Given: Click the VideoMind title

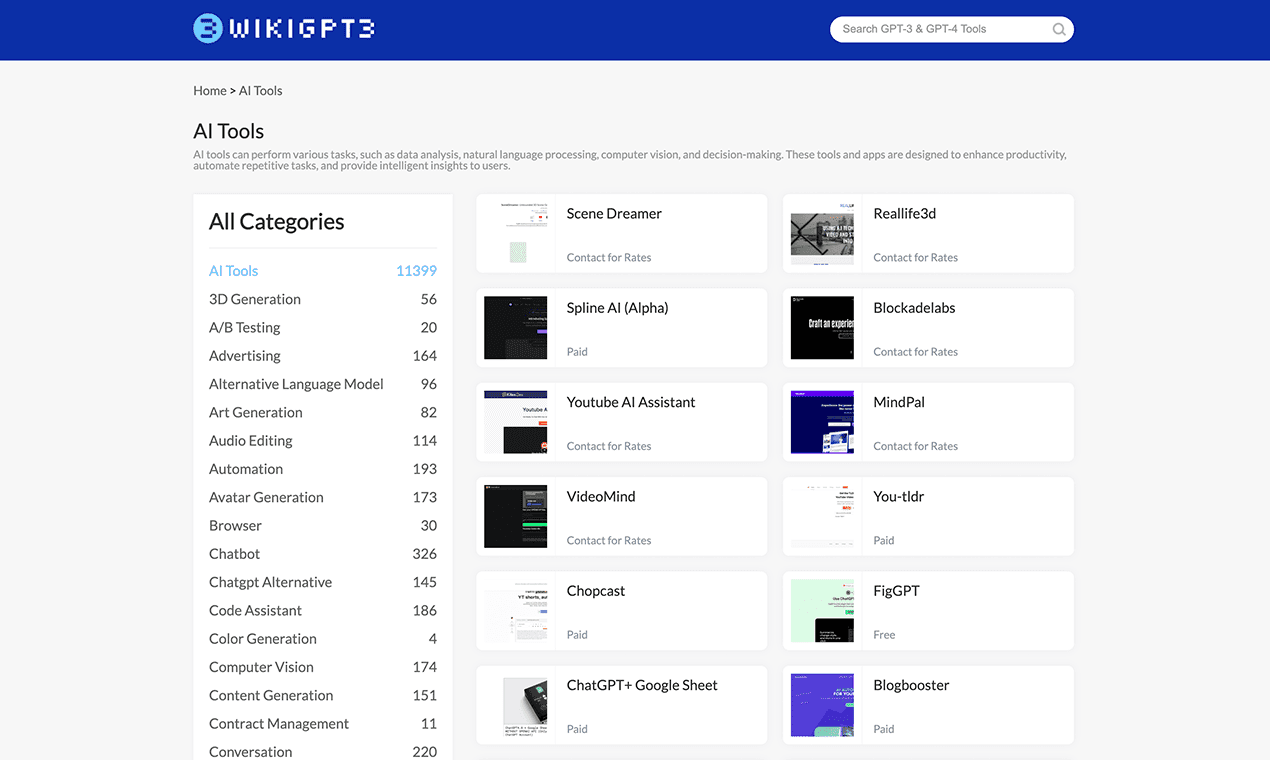Looking at the screenshot, I should coord(601,496).
